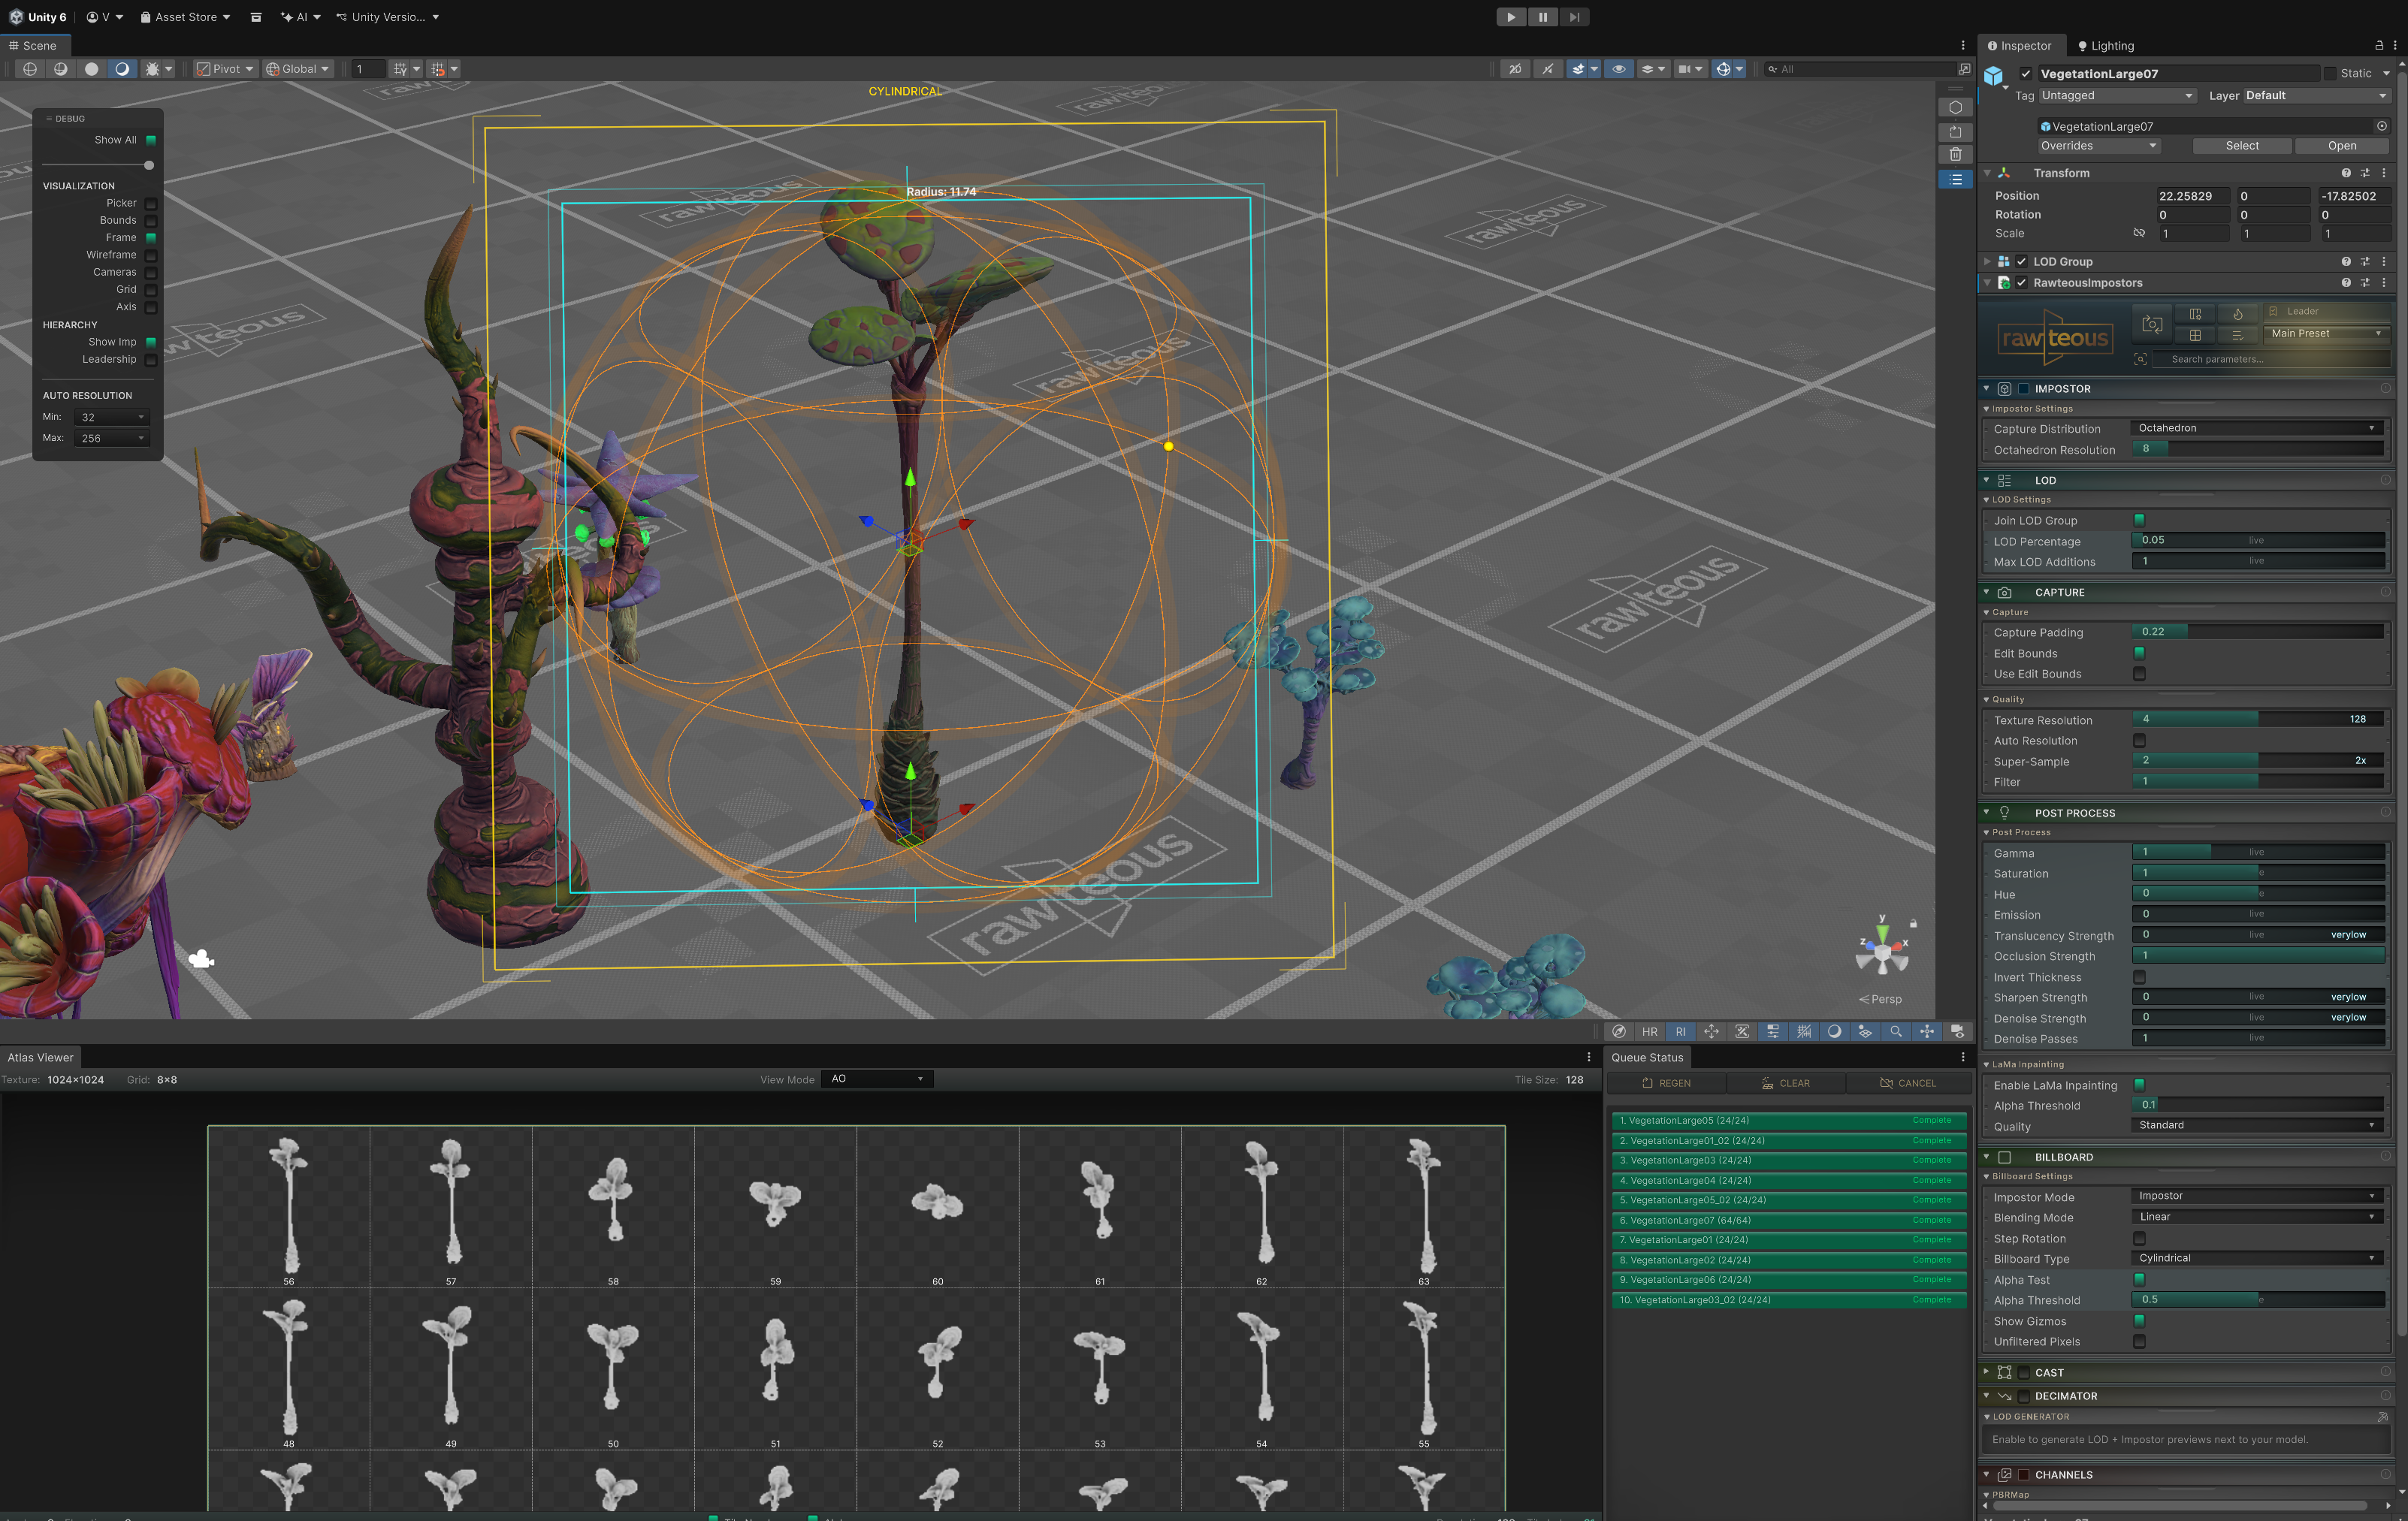Screen dimensions: 2408x1521
Task: Open Capture Distribution Octahedron dropdown
Action: pyautogui.click(x=2256, y=428)
